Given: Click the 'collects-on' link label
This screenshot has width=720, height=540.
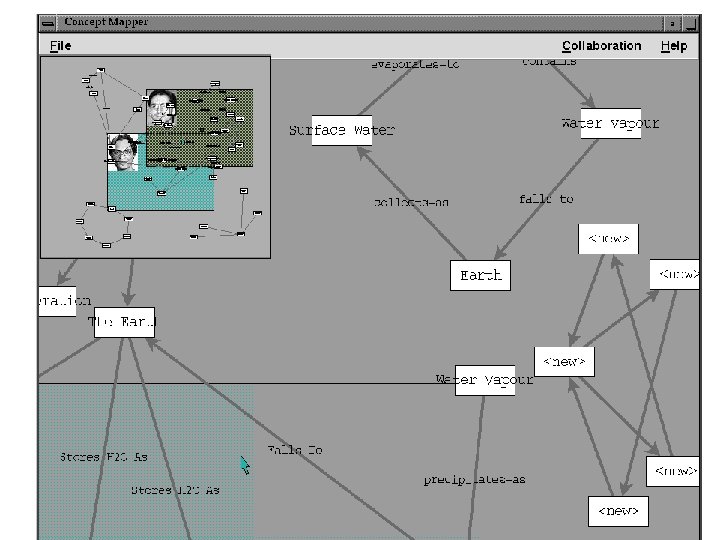Looking at the screenshot, I should click(411, 202).
